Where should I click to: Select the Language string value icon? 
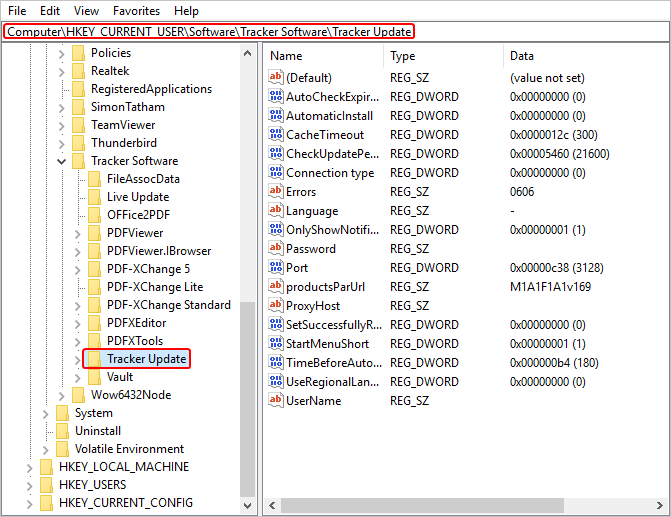(x=276, y=211)
